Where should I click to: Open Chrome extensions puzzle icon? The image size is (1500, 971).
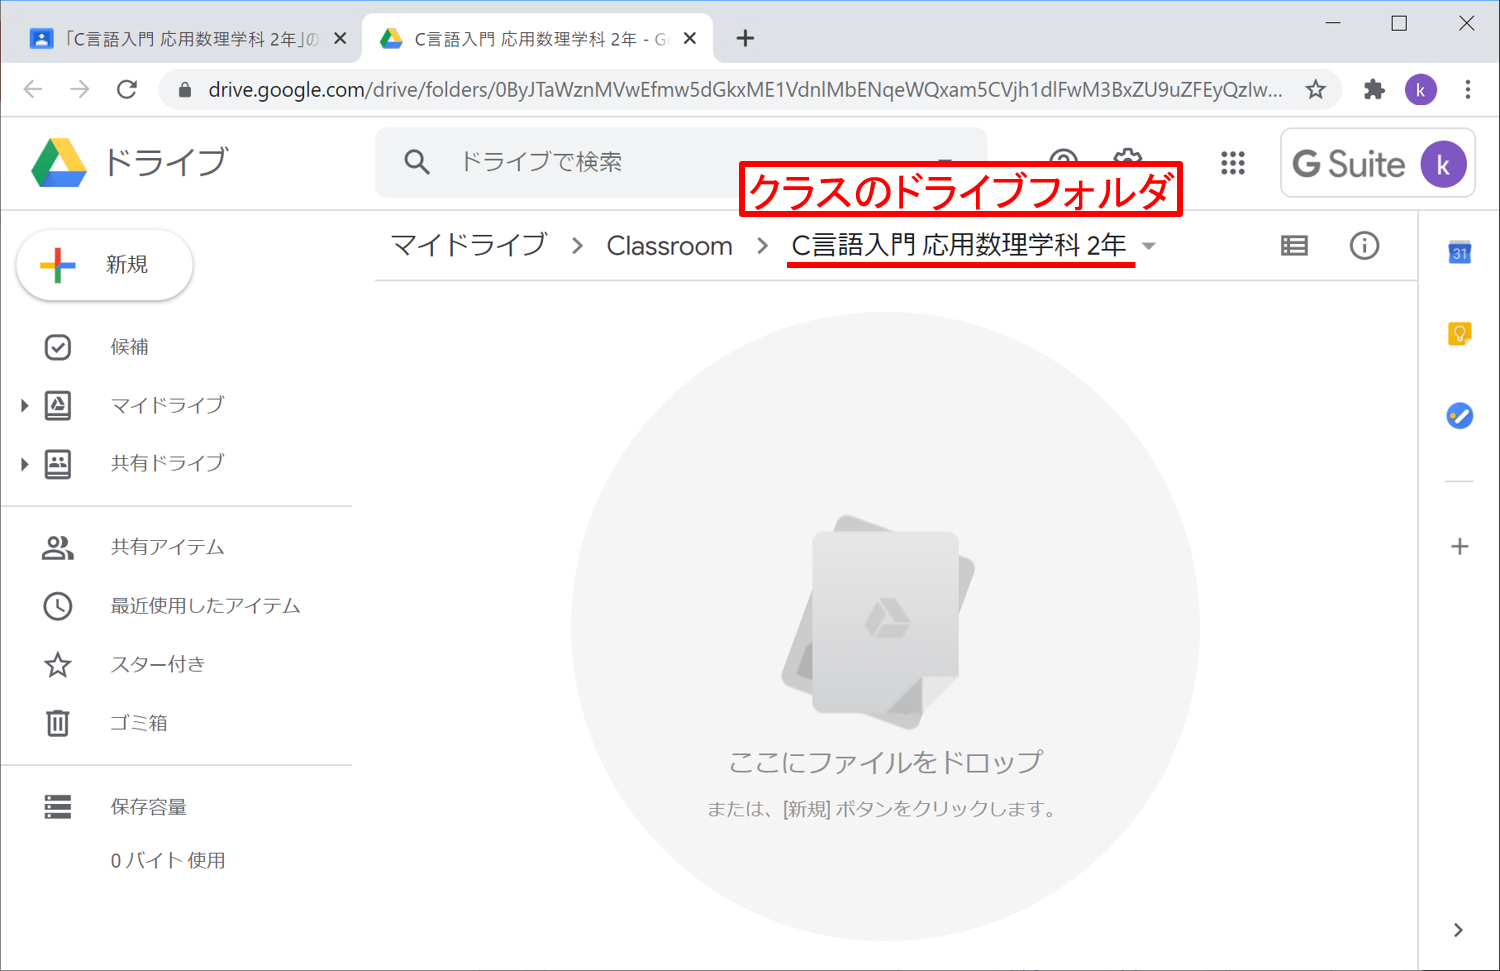[1374, 90]
